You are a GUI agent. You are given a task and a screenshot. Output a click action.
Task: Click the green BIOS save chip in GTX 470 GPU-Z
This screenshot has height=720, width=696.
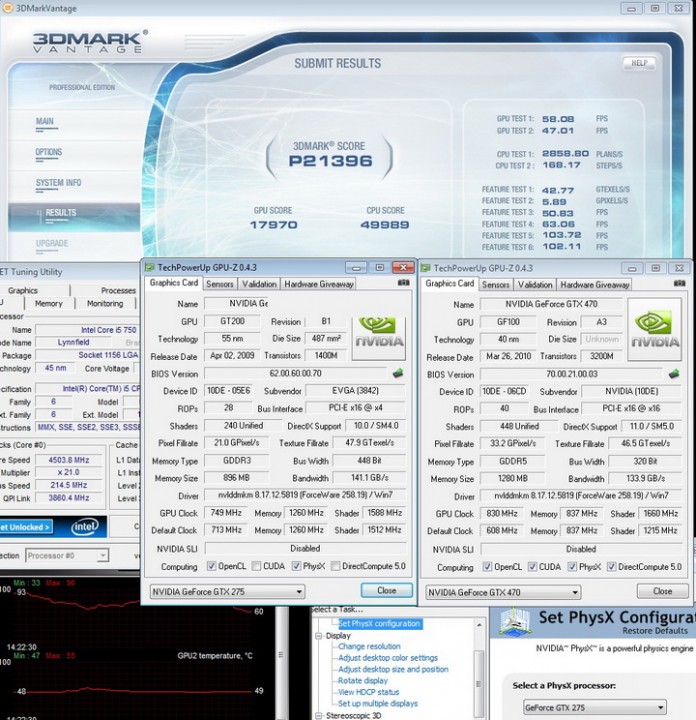[674, 374]
